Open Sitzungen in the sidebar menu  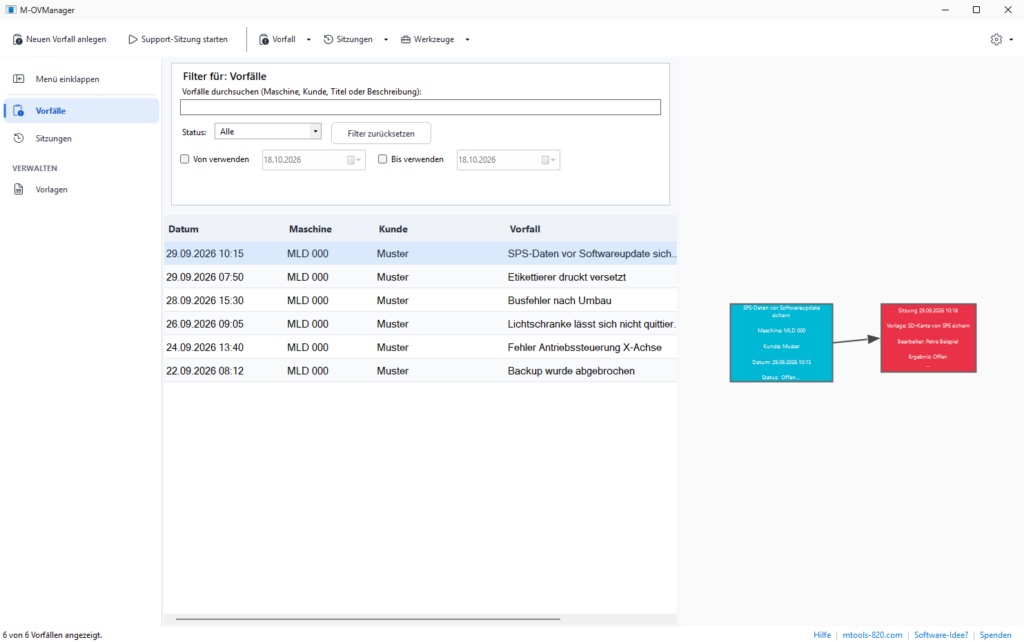[x=82, y=138]
